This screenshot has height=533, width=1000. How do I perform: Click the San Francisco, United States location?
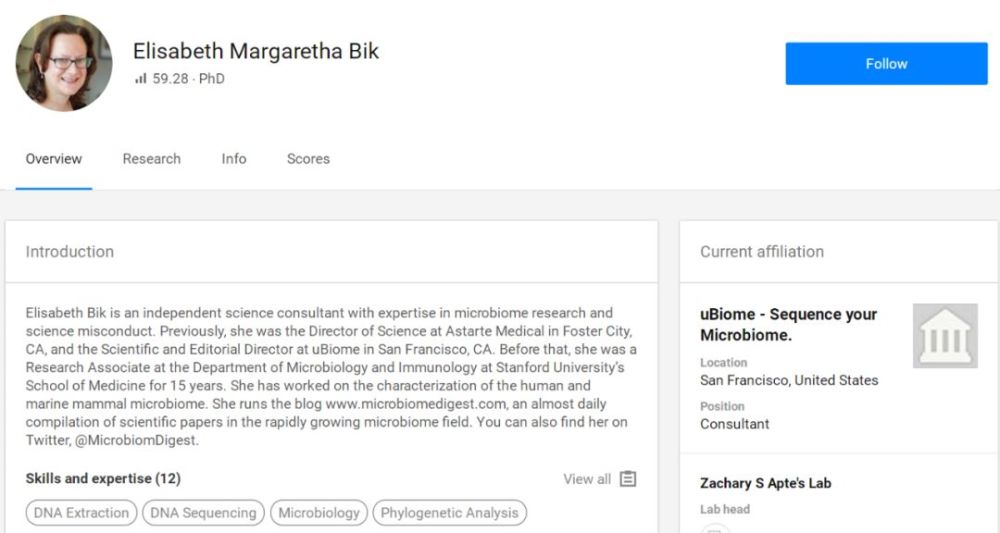point(789,380)
